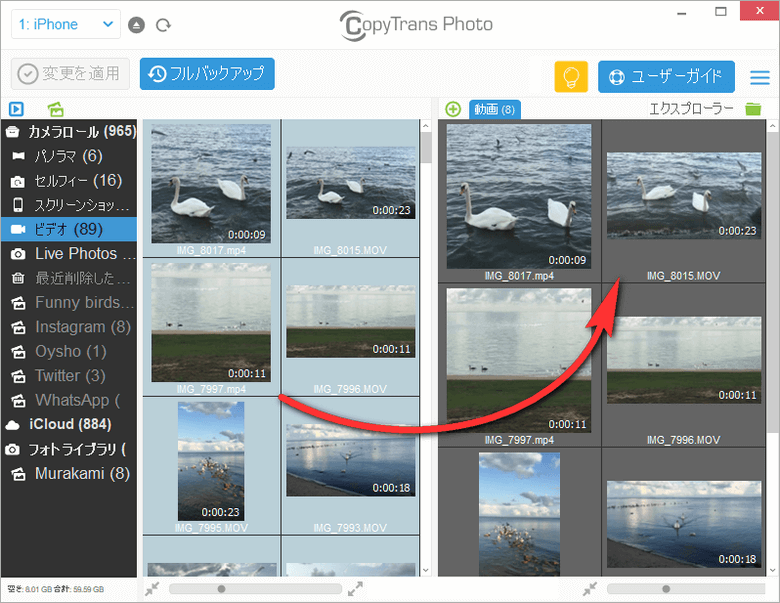Click the yellow lightbulb tips icon
This screenshot has width=780, height=603.
click(571, 77)
